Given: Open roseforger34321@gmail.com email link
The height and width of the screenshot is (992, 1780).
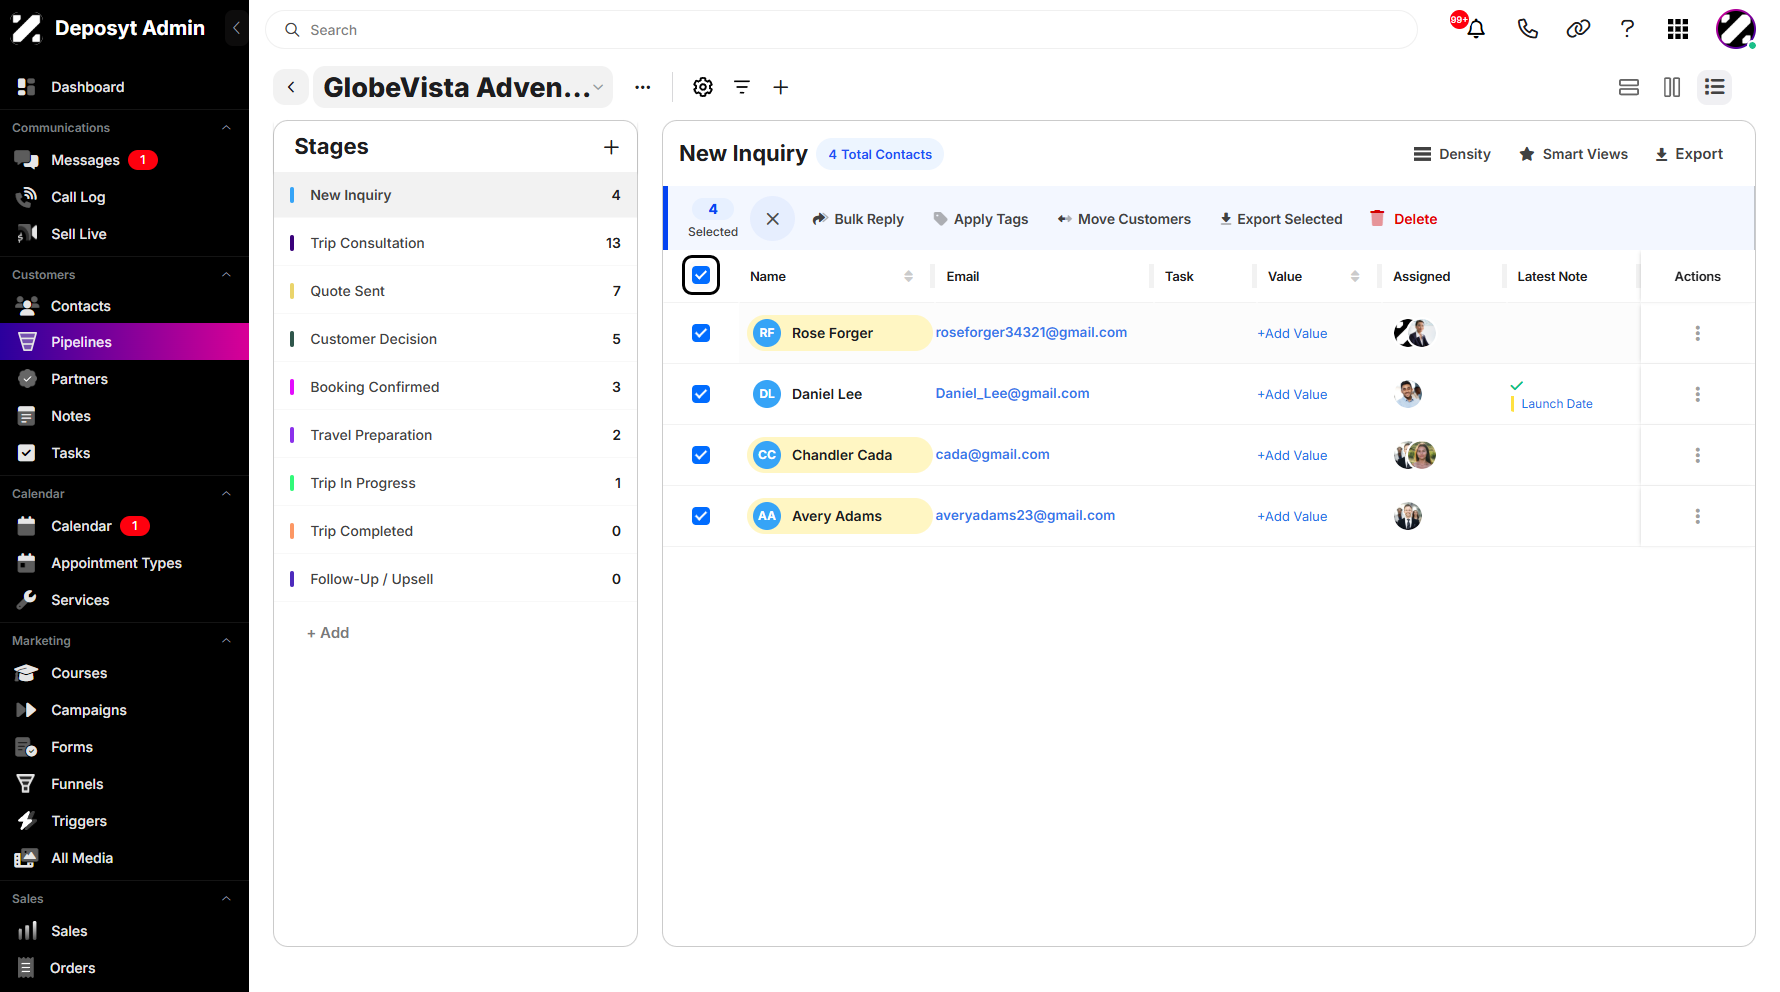Looking at the screenshot, I should point(1031,332).
